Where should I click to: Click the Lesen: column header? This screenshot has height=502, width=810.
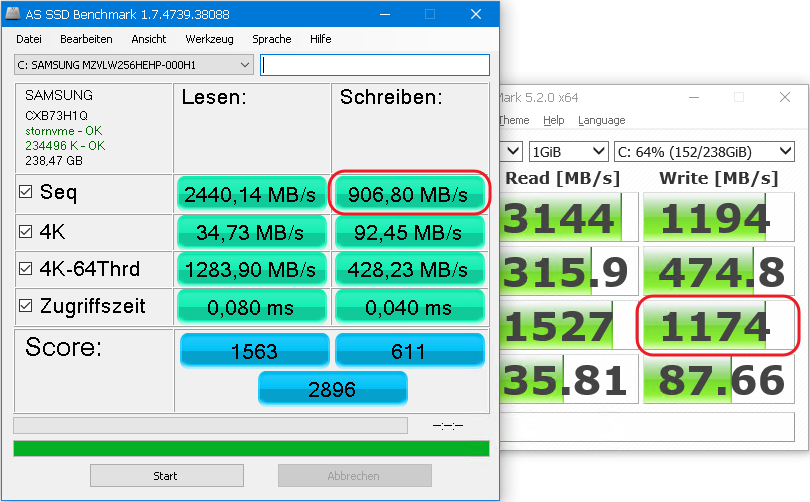click(214, 97)
